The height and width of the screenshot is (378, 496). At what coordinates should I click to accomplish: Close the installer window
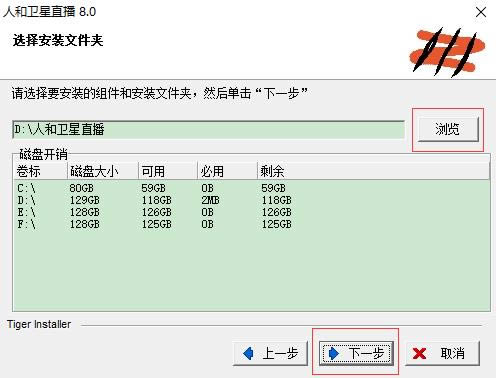tap(481, 12)
